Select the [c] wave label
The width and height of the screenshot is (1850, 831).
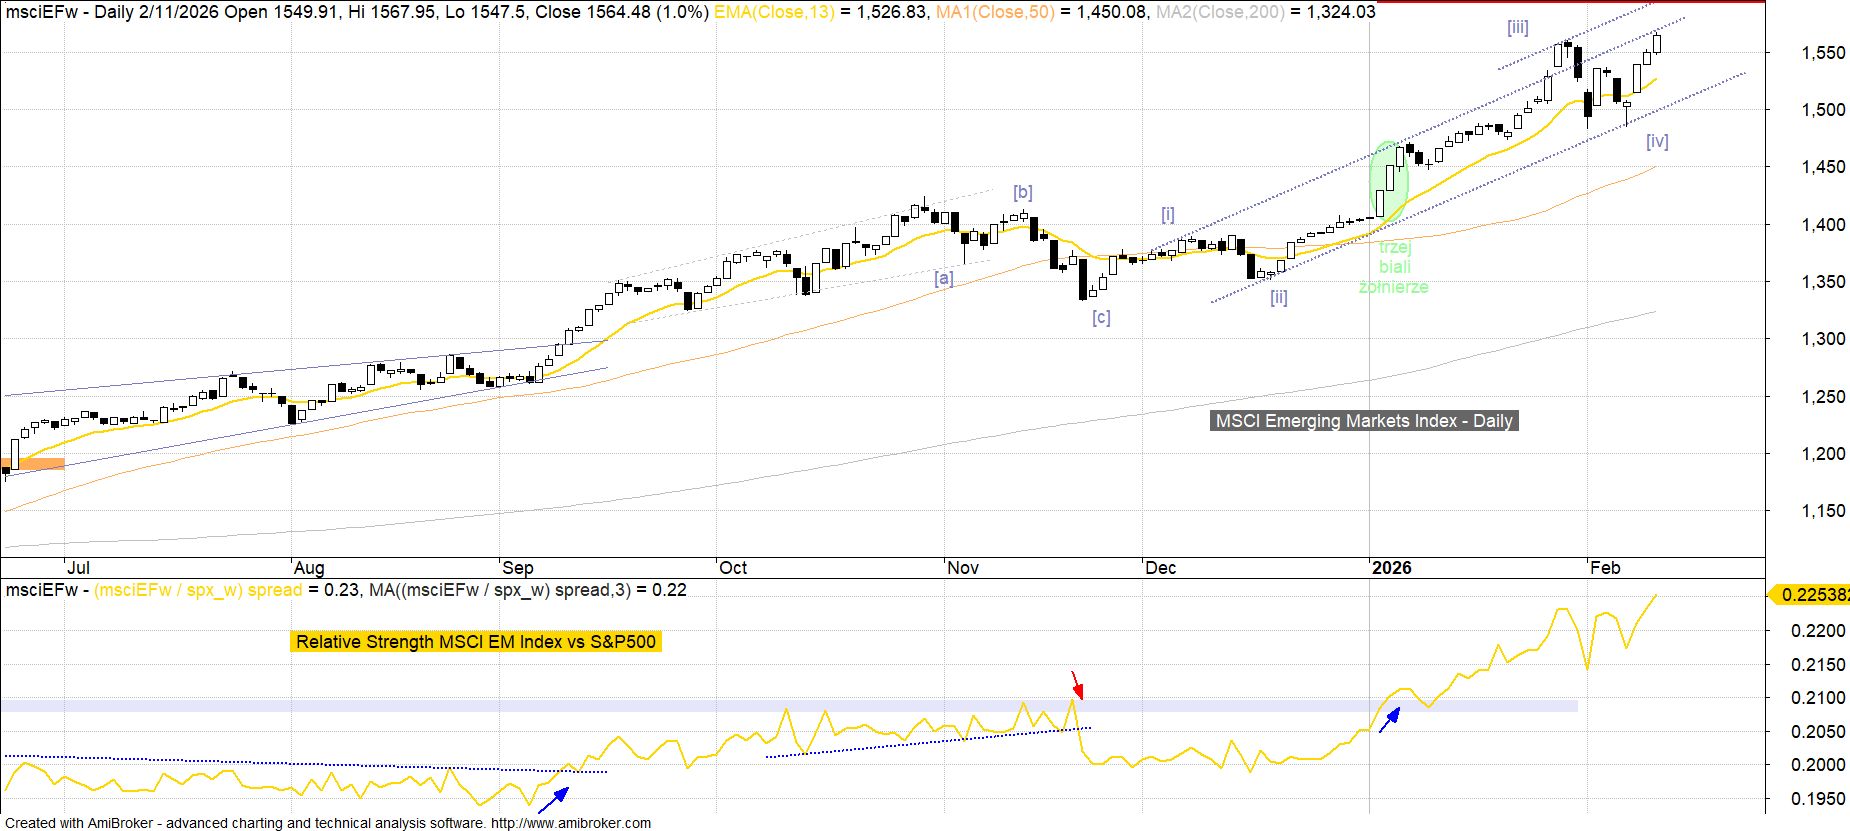[x=1101, y=317]
